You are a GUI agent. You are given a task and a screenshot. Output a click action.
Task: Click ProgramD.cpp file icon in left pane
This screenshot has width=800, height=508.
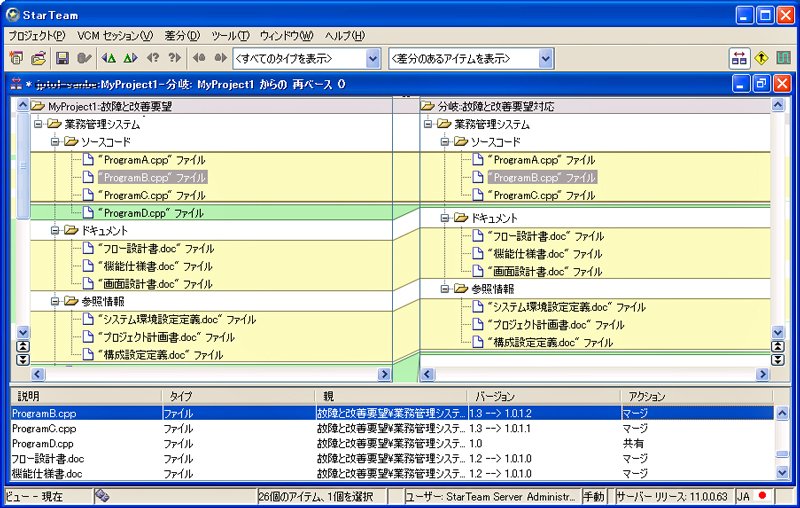click(x=88, y=213)
